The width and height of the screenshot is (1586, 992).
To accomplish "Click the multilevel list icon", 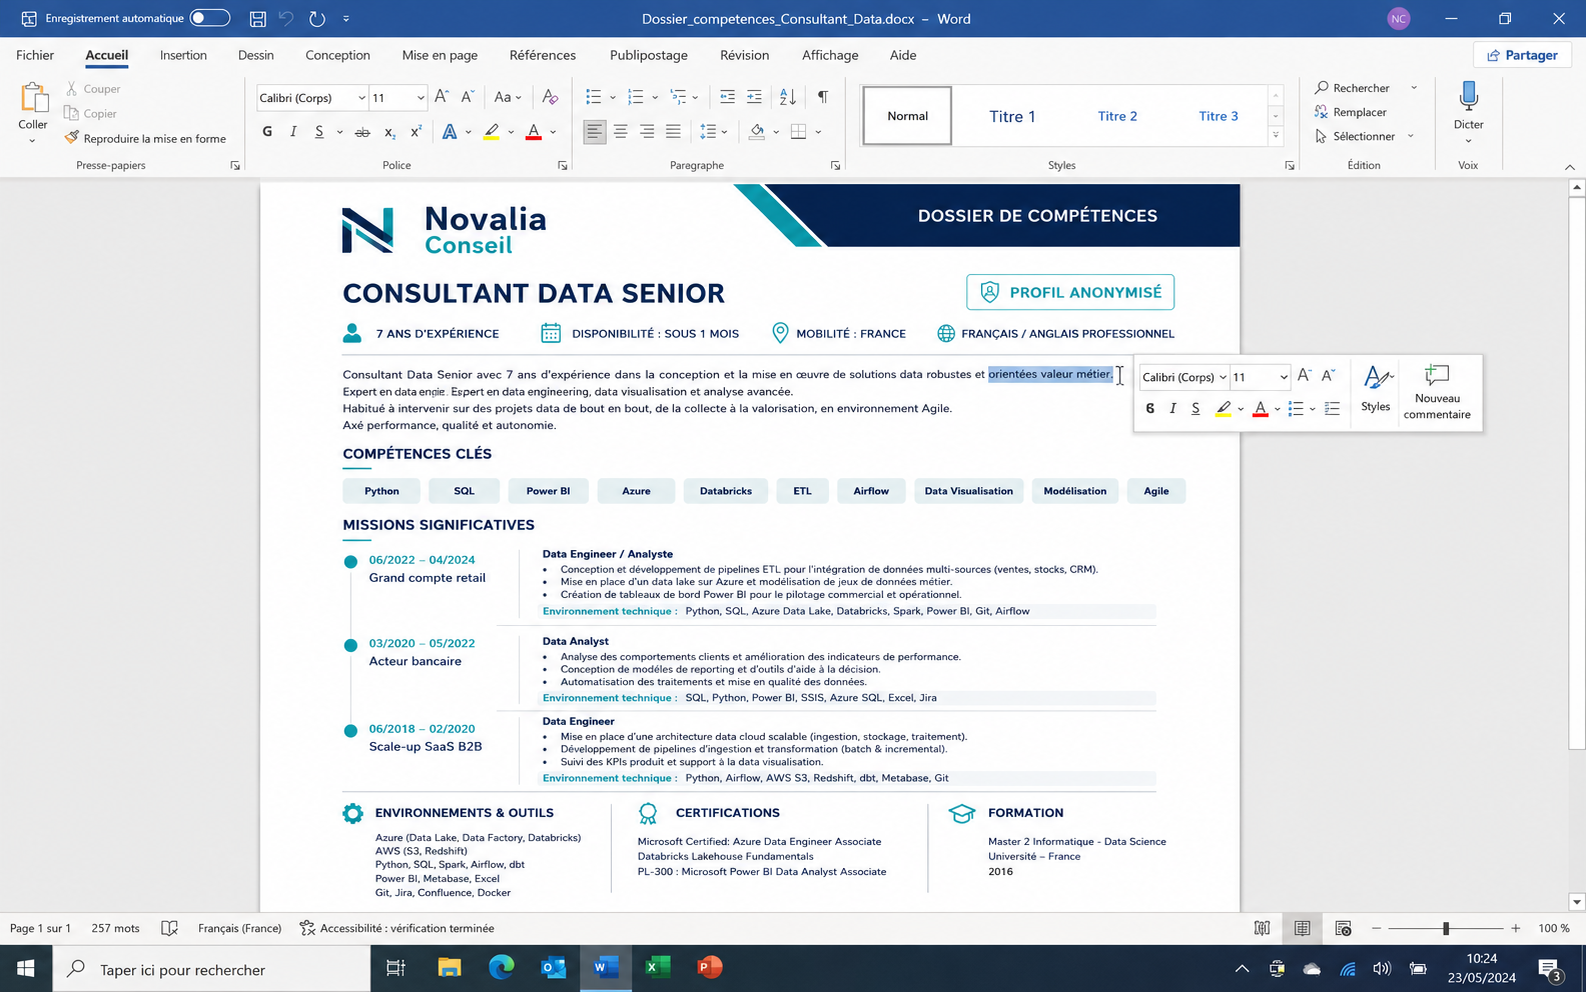I will click(678, 97).
